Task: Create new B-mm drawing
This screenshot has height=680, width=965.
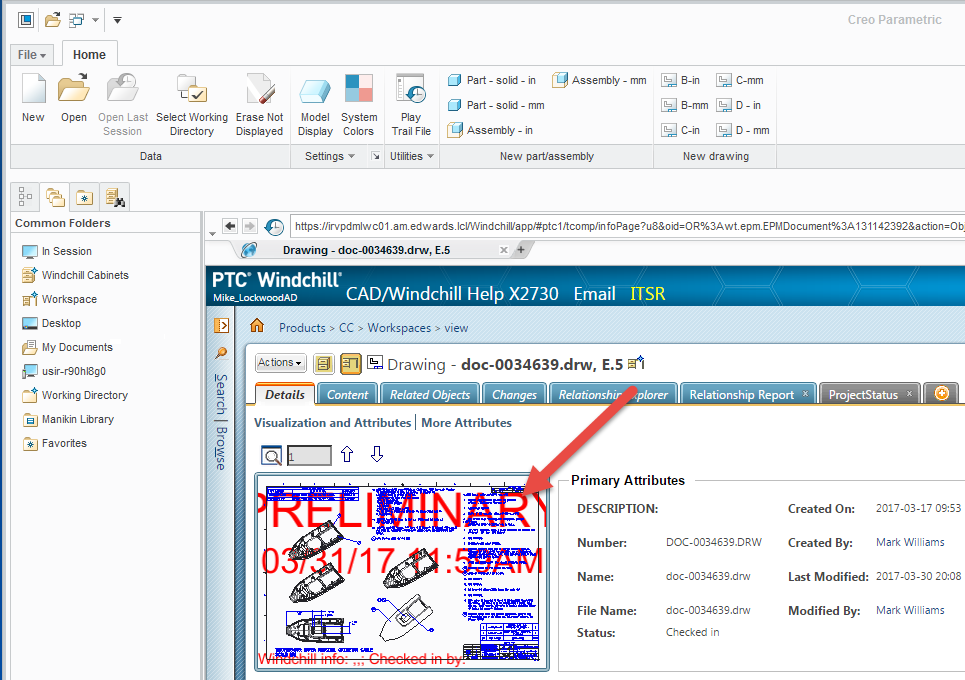Action: pyautogui.click(x=685, y=105)
